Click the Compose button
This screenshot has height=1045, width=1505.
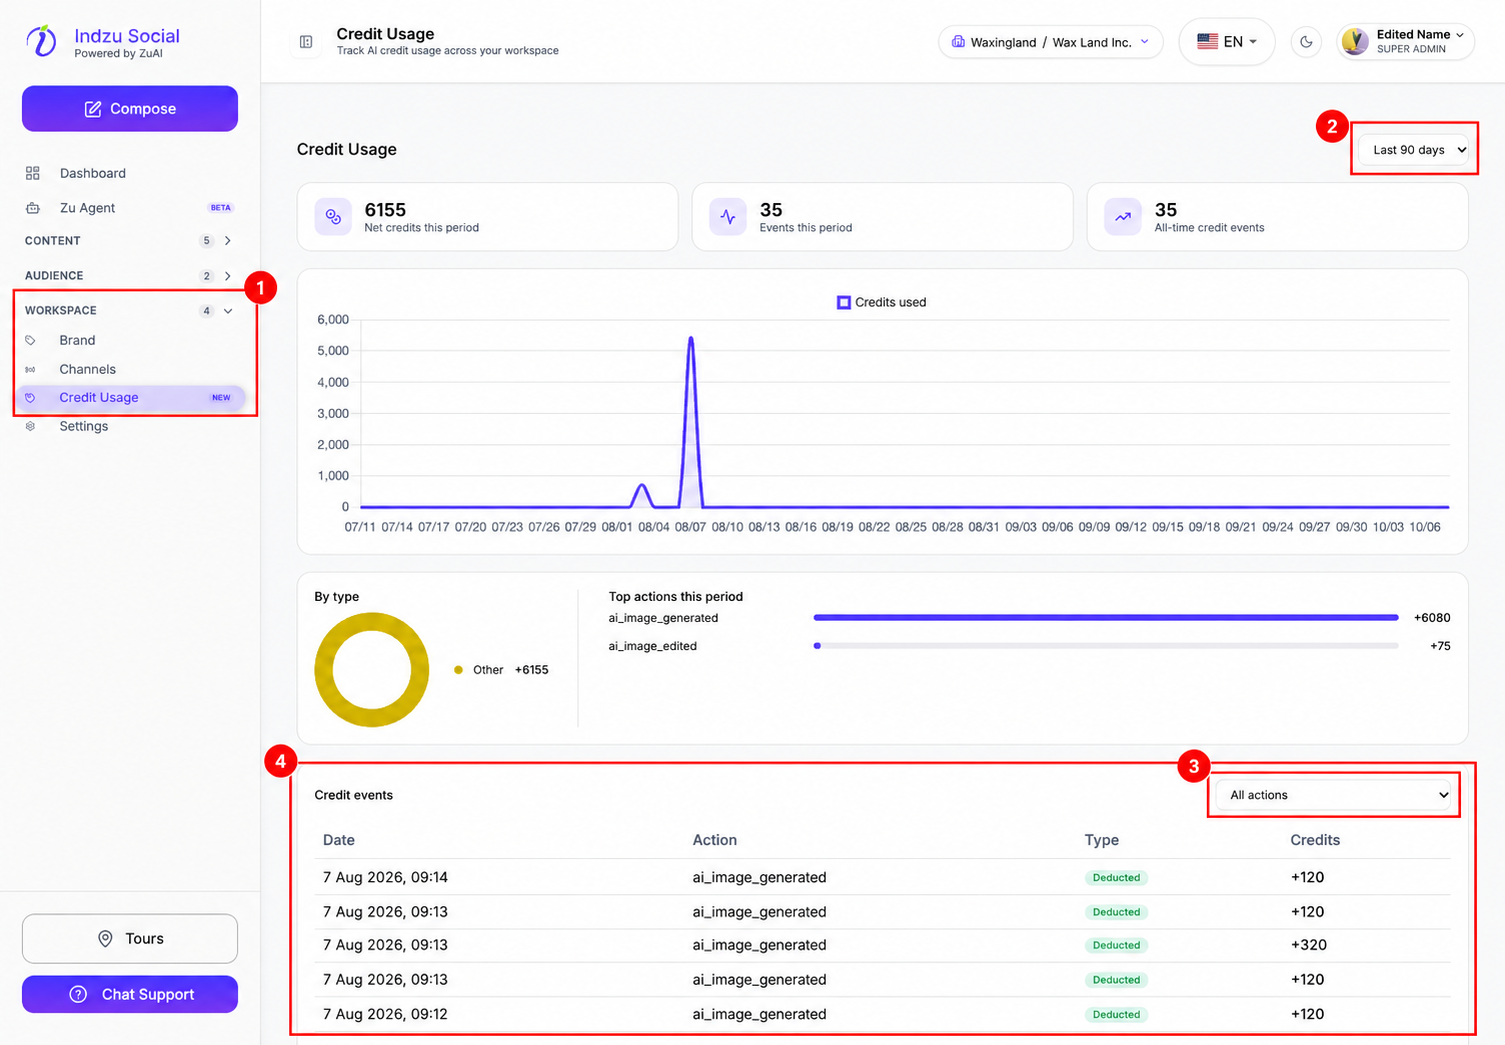(x=130, y=109)
